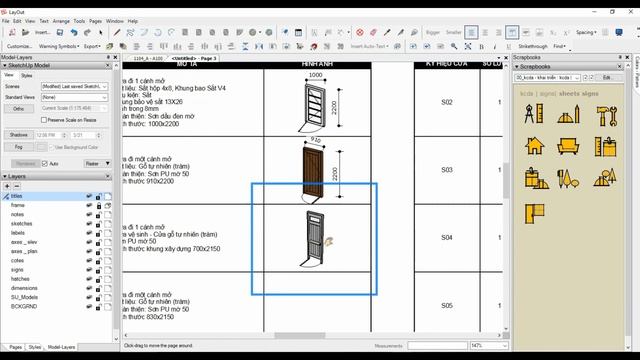Open the Arrange menu
This screenshot has height=360, width=640.
point(61,21)
